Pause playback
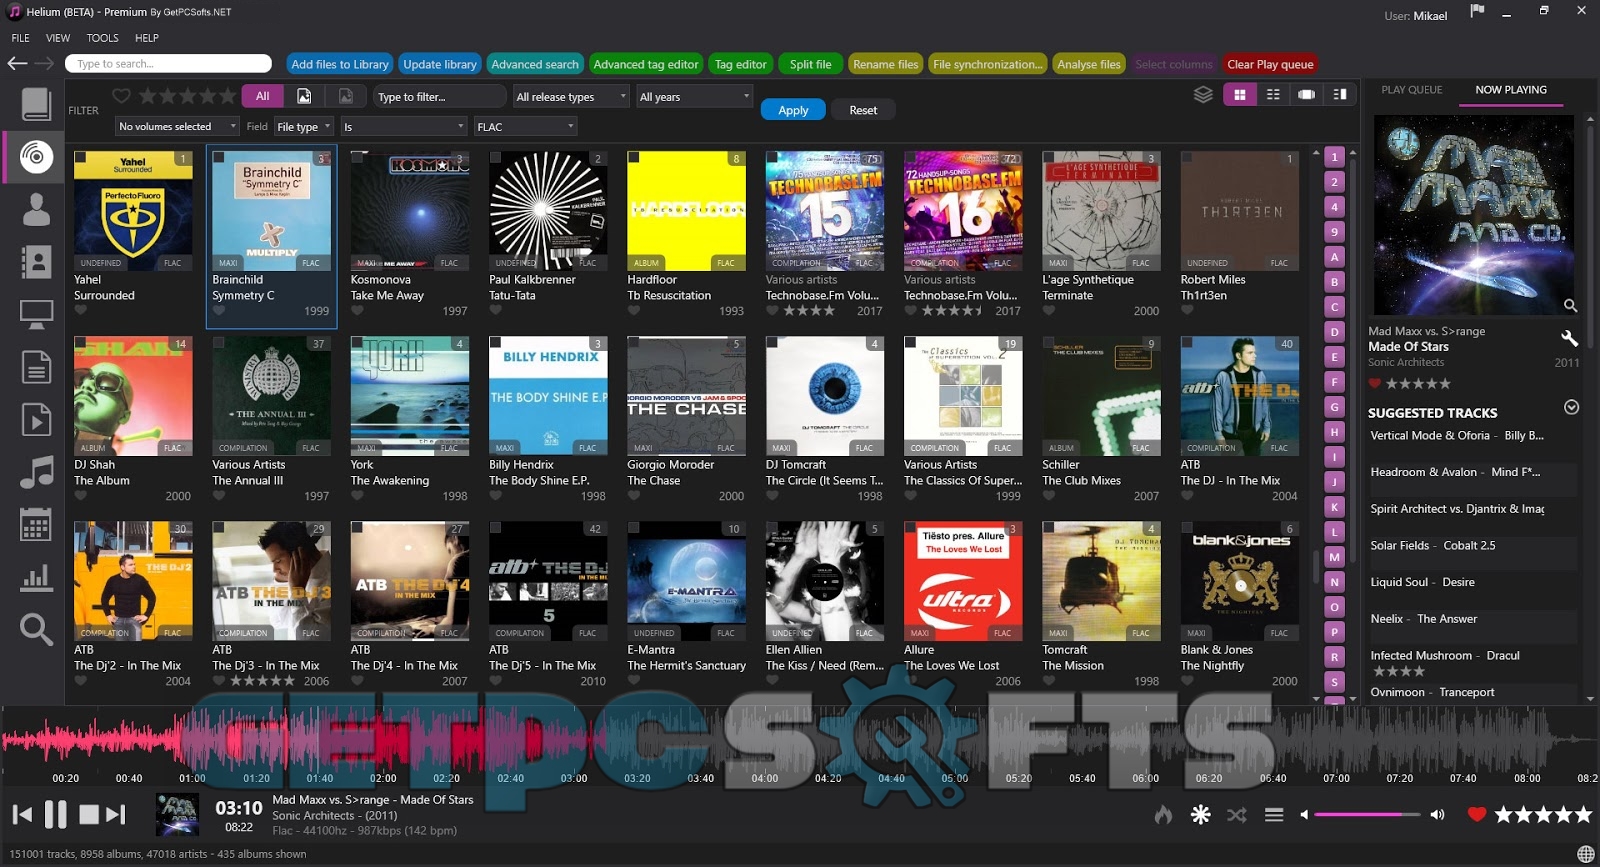 [x=56, y=814]
